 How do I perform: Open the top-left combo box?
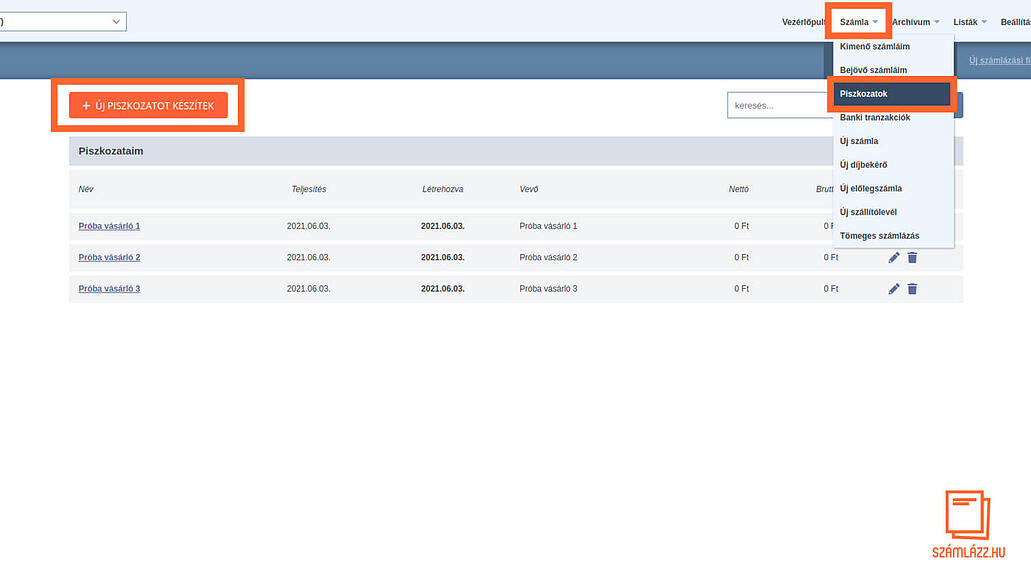[62, 21]
